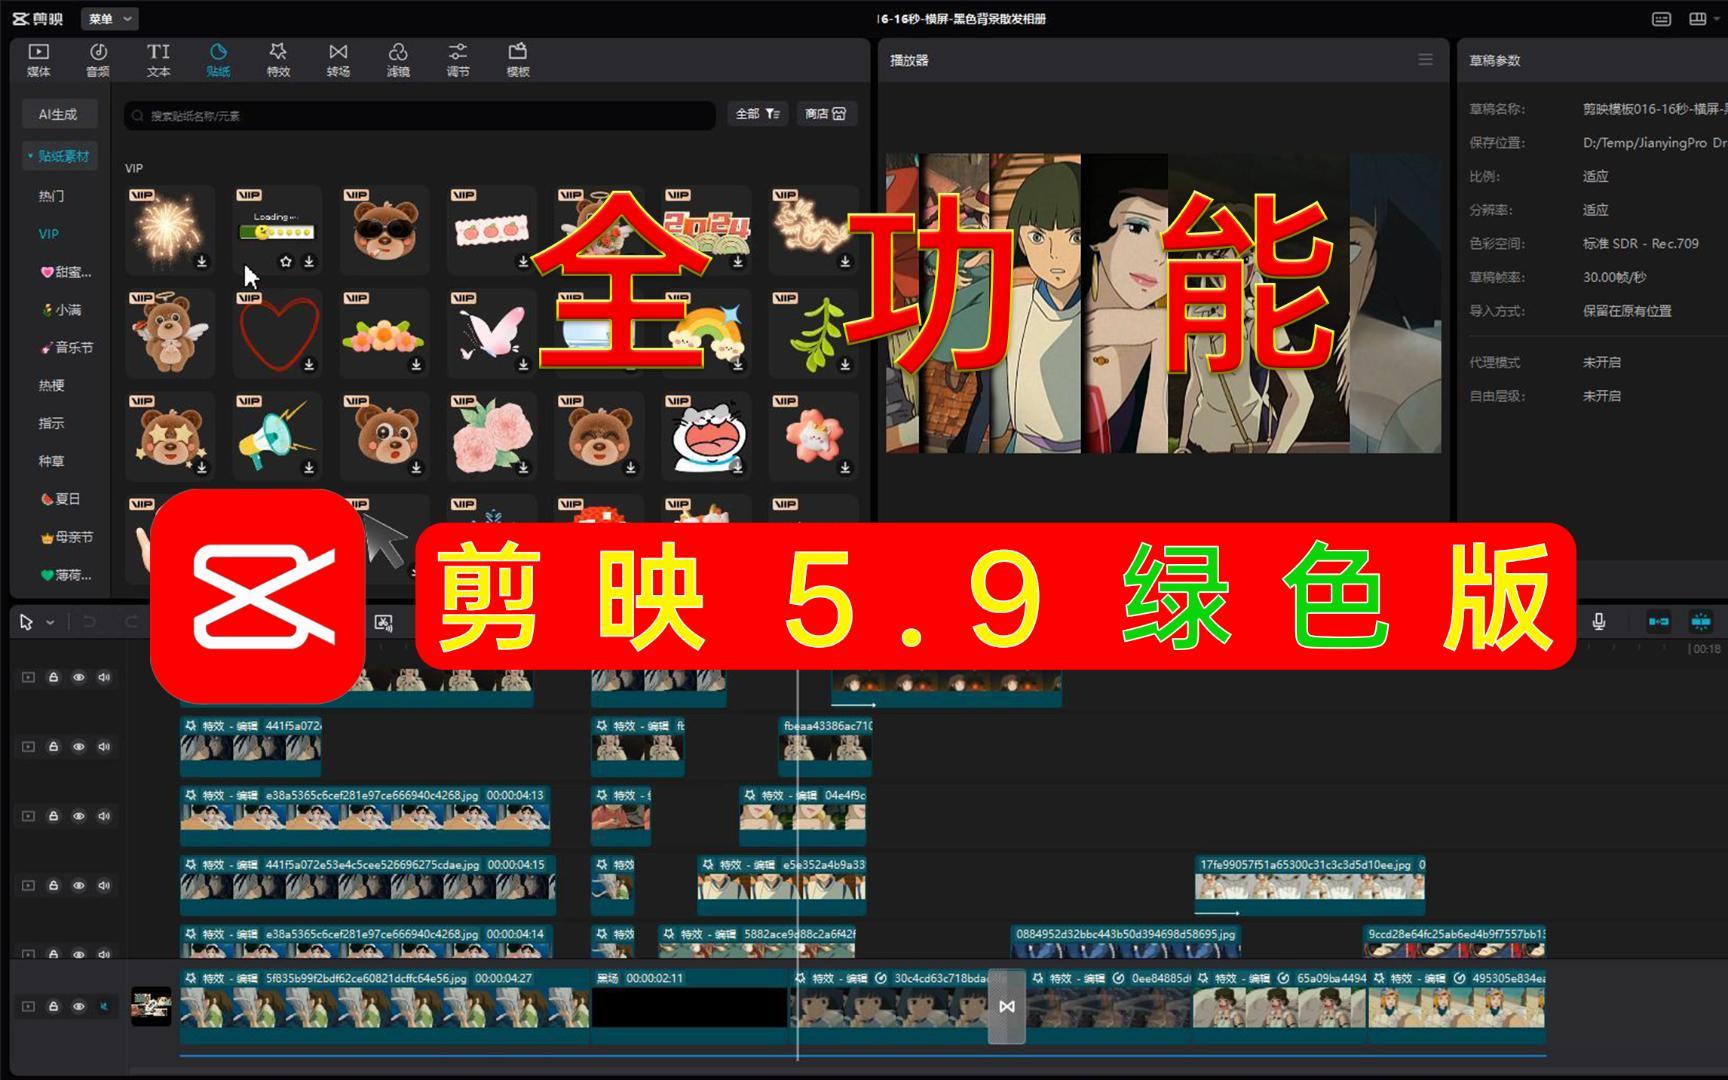1728x1080 pixels.
Task: Select the 热梗 sticker category
Action: coord(51,386)
